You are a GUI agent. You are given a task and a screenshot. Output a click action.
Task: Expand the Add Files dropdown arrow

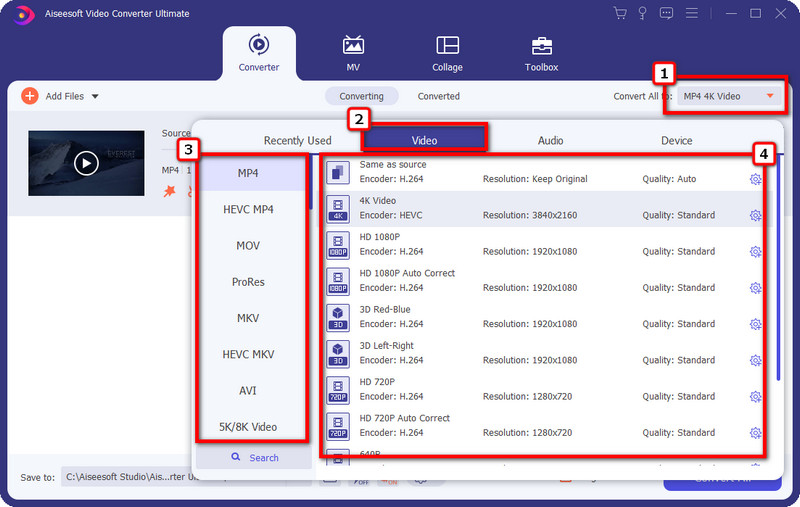click(x=95, y=97)
